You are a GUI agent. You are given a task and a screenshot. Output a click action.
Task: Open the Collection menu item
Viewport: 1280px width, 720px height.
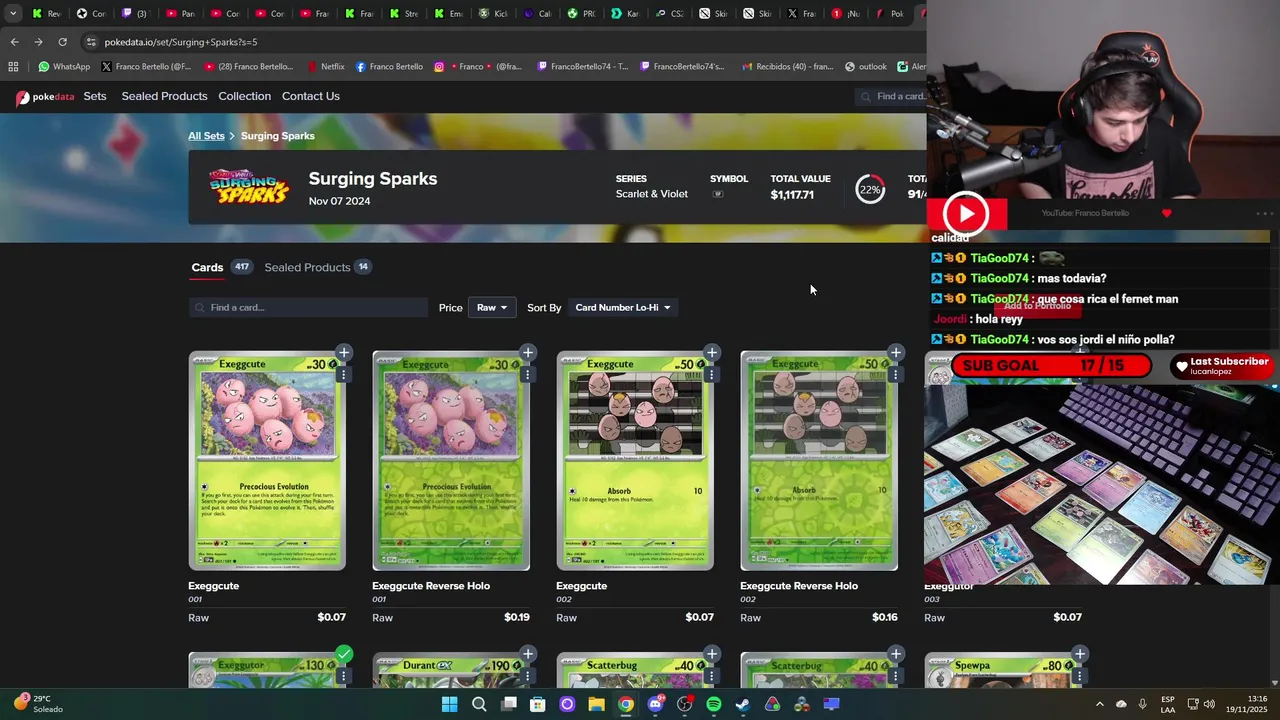(244, 96)
